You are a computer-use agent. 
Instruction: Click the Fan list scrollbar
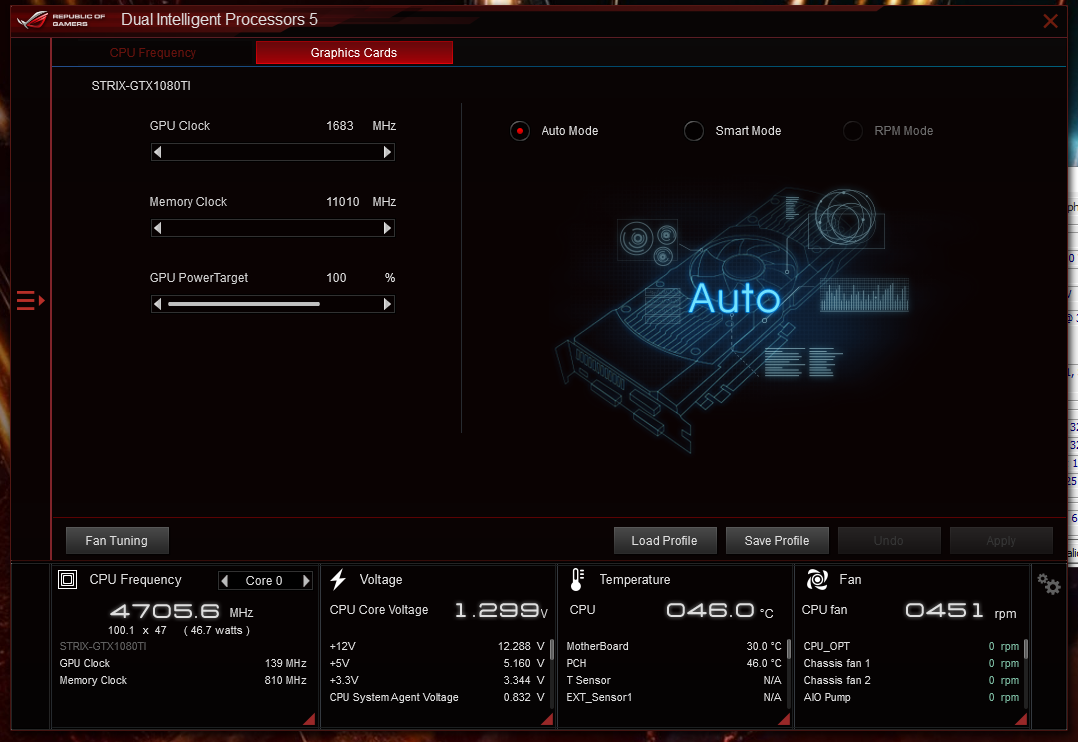[1026, 650]
